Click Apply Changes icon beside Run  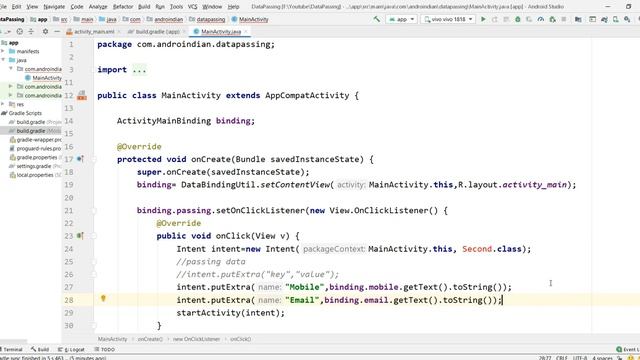click(x=495, y=19)
